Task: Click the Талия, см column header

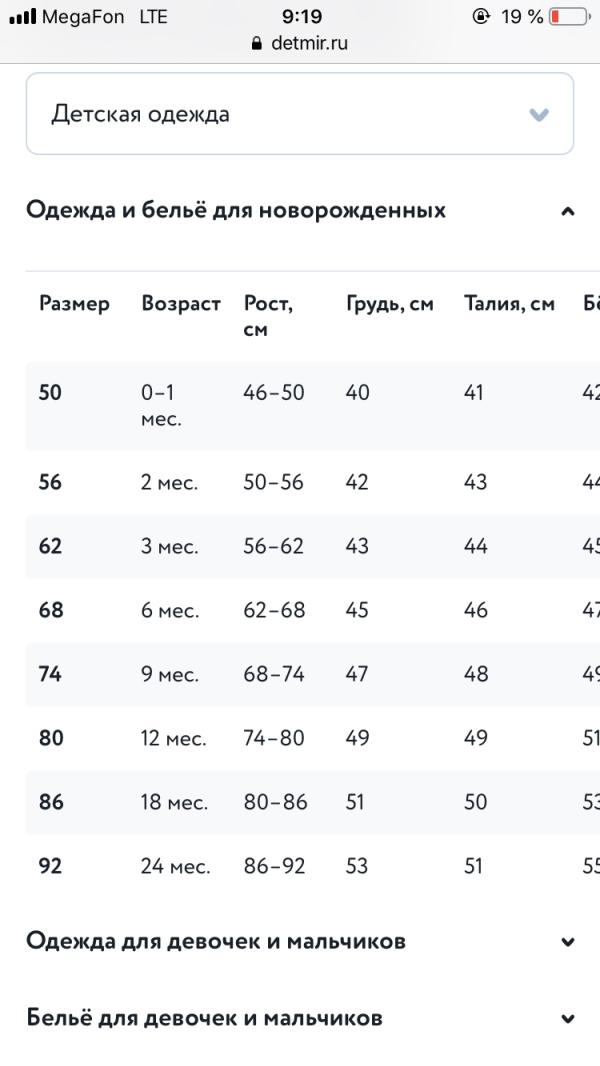Action: [509, 303]
